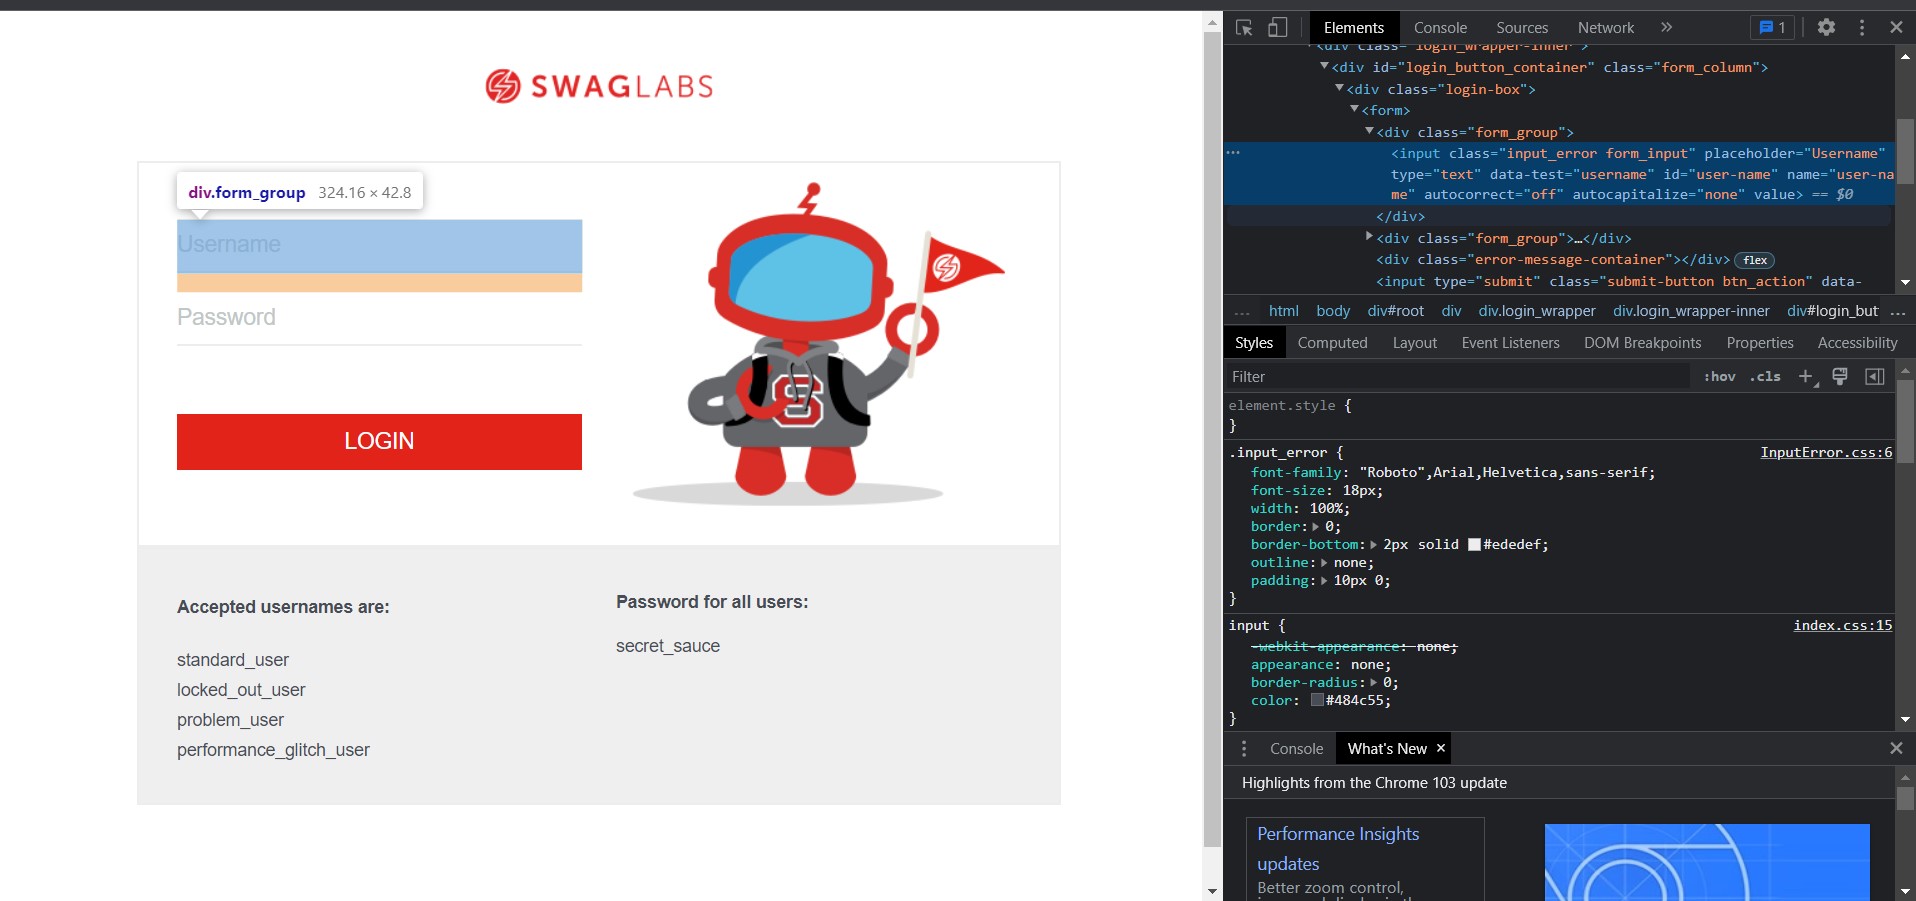Open the index.css:15 source link
The width and height of the screenshot is (1916, 901).
coord(1842,626)
